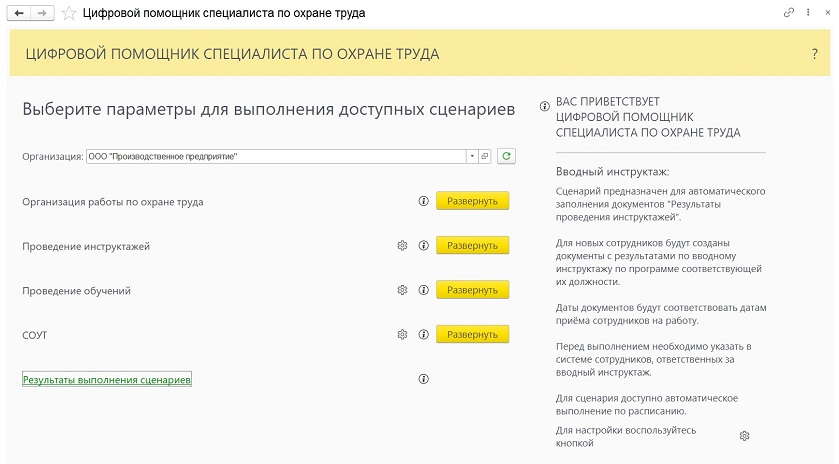
Task: Click info icon beside ВАС ПРИВЕТСТВУЕТ heading
Action: 544,106
